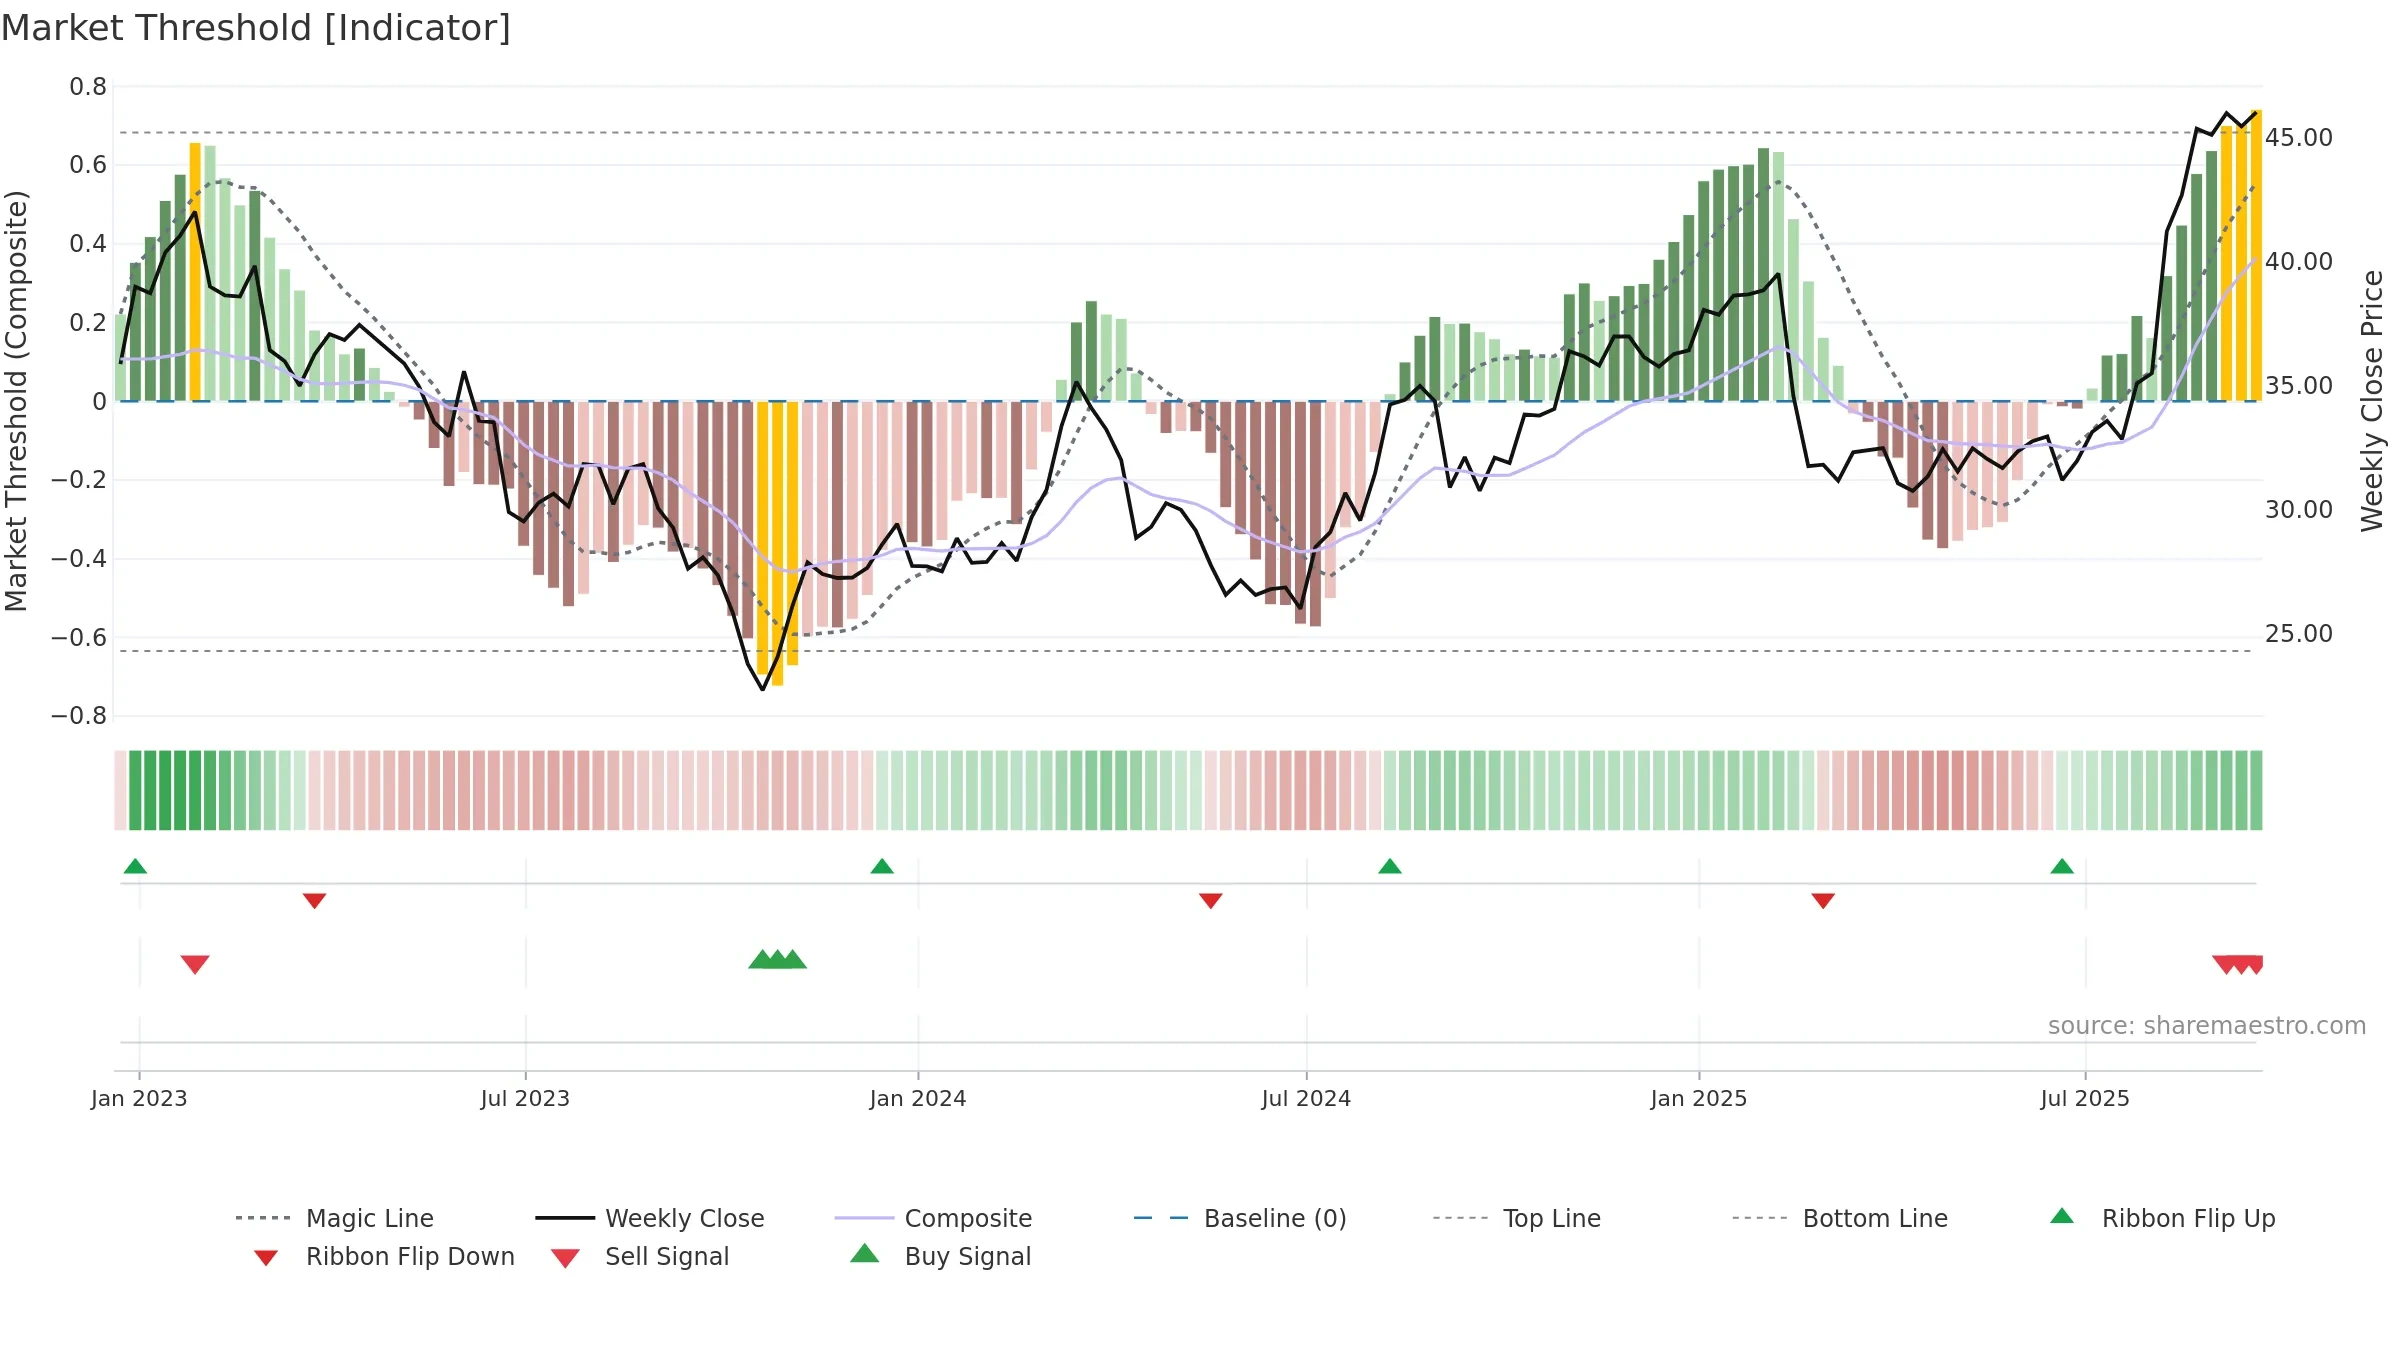Click the Jan 2024 x-axis label
This screenshot has height=1350, width=2400.
click(918, 1098)
